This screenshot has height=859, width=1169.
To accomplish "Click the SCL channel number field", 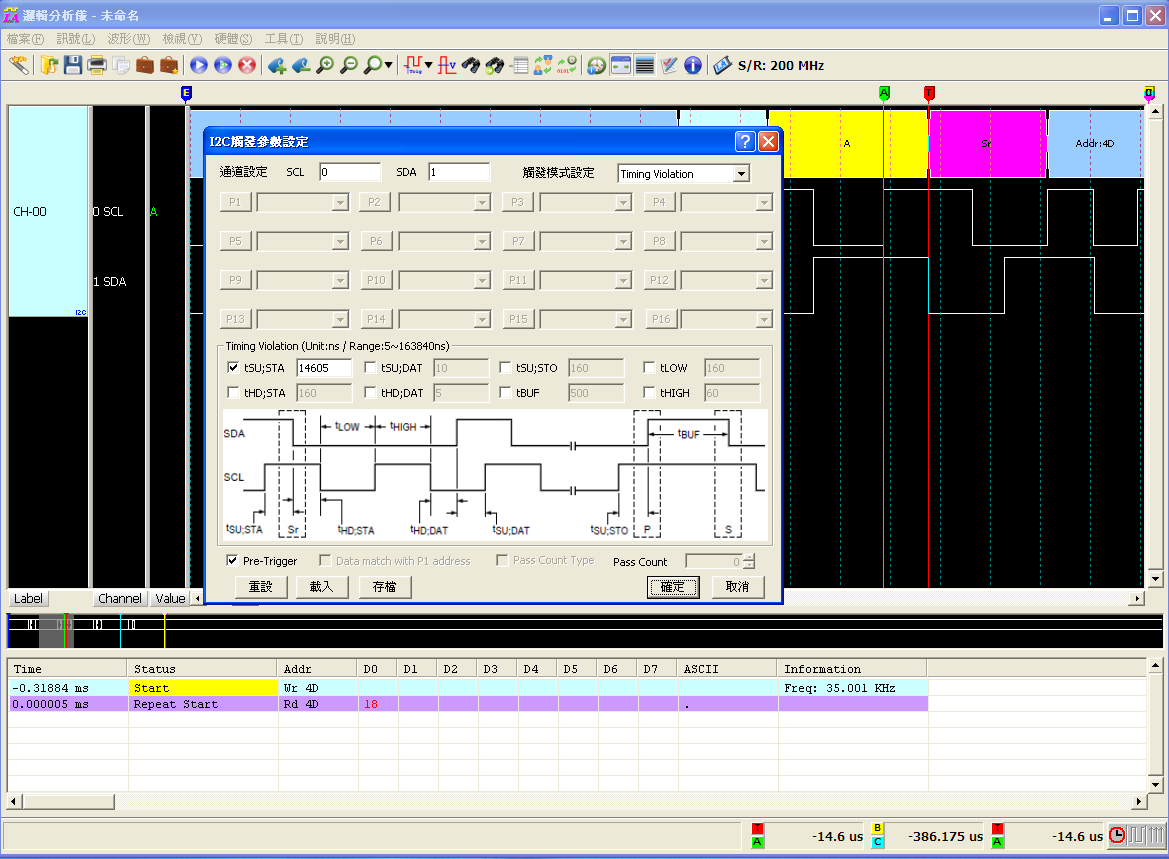I will 350,172.
